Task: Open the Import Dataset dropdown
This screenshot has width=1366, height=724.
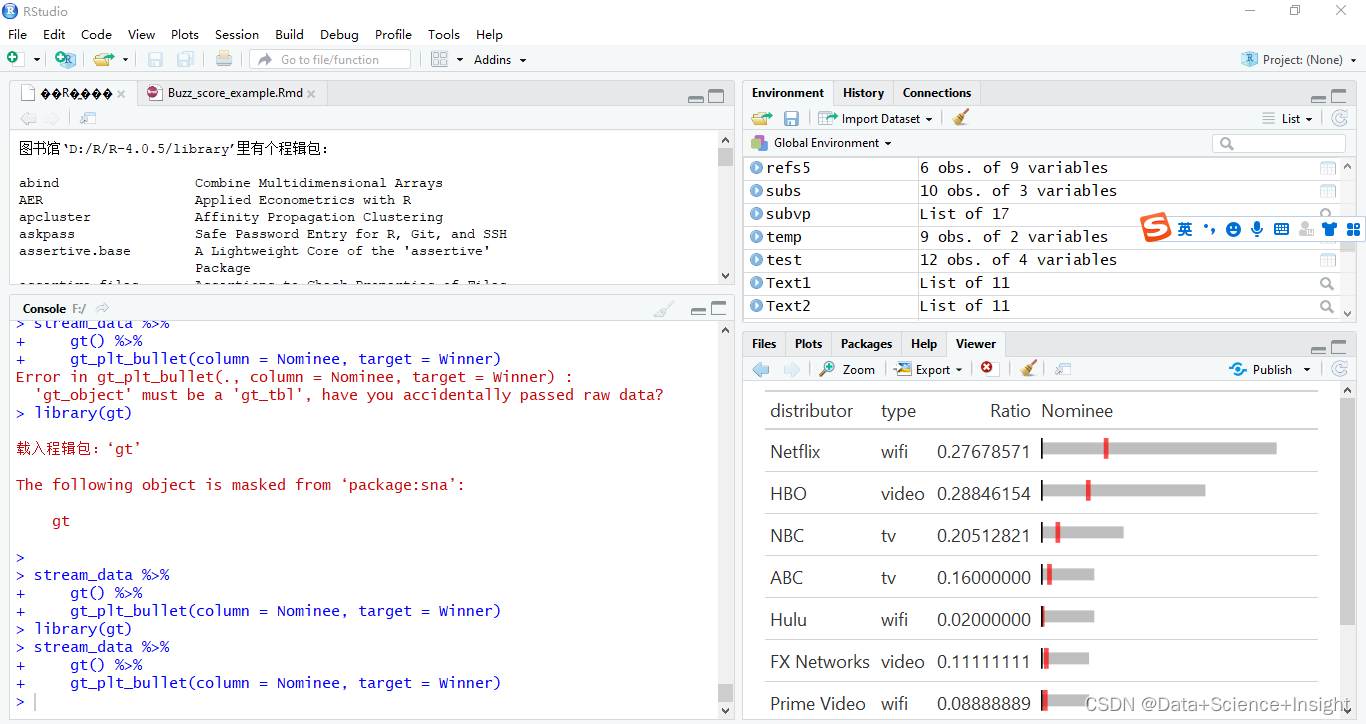Action: tap(876, 118)
